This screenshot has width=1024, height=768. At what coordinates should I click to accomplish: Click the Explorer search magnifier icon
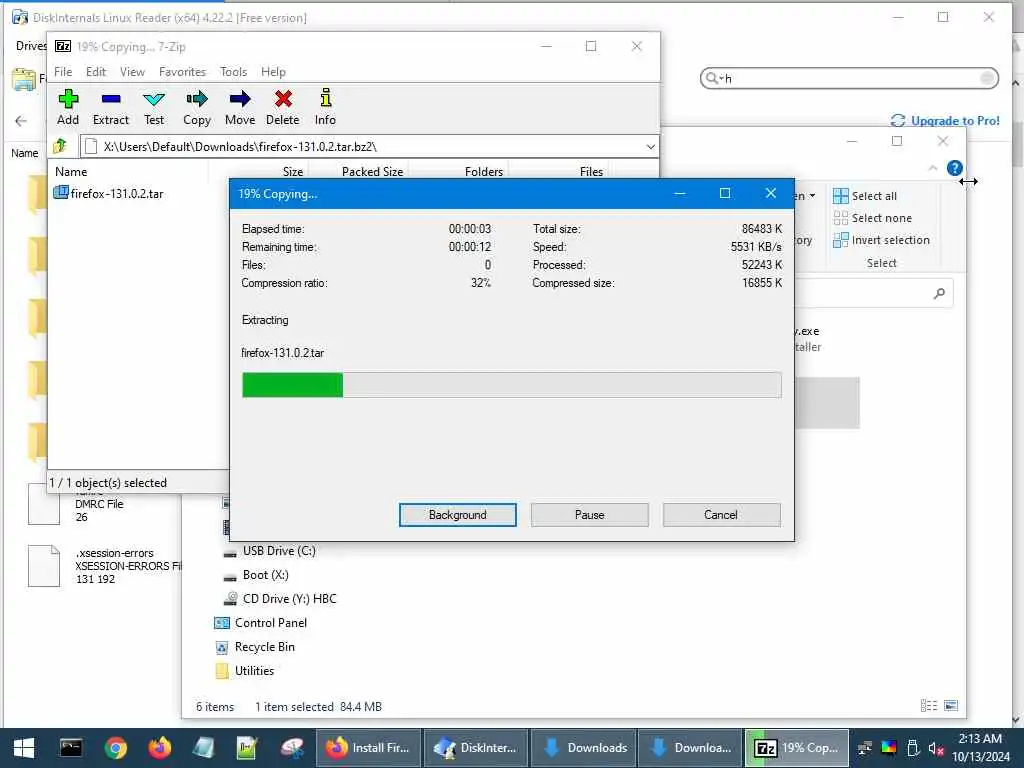[939, 294]
